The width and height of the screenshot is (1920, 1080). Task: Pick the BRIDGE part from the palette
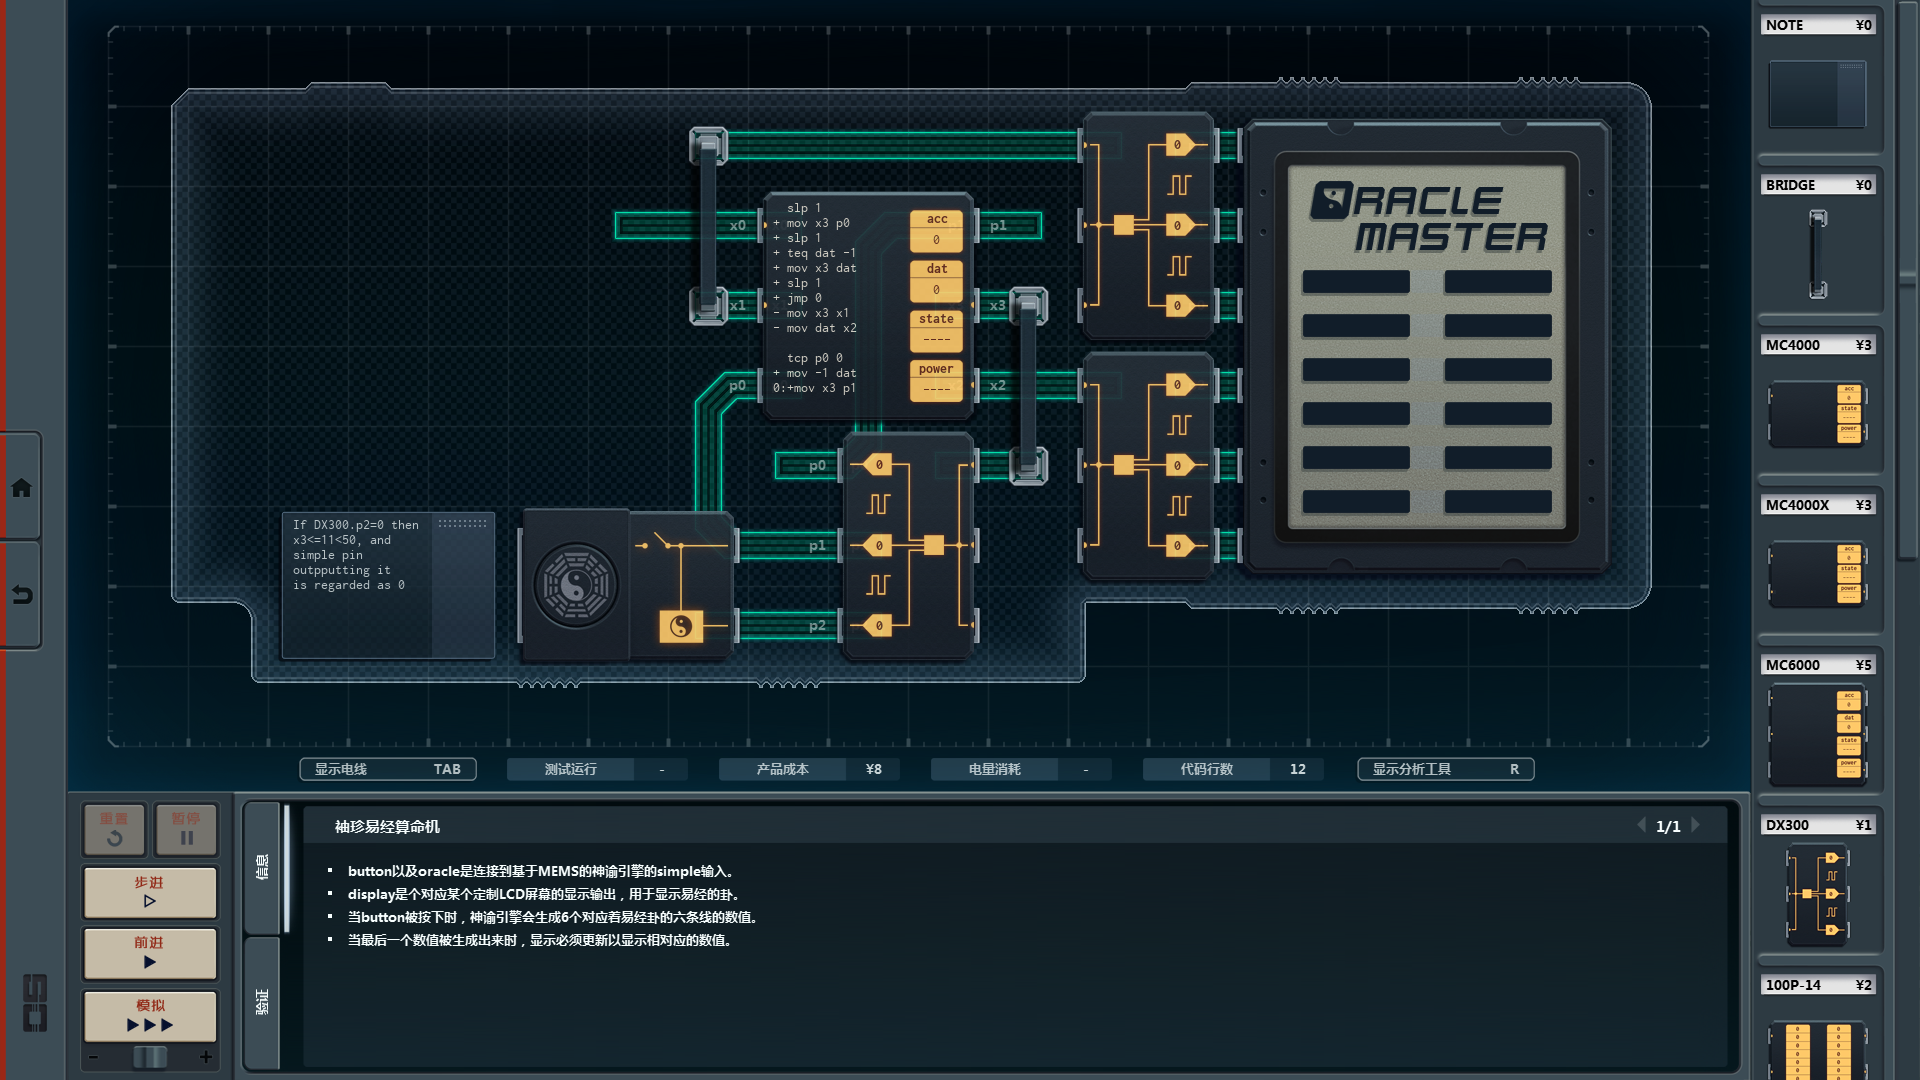click(1817, 253)
